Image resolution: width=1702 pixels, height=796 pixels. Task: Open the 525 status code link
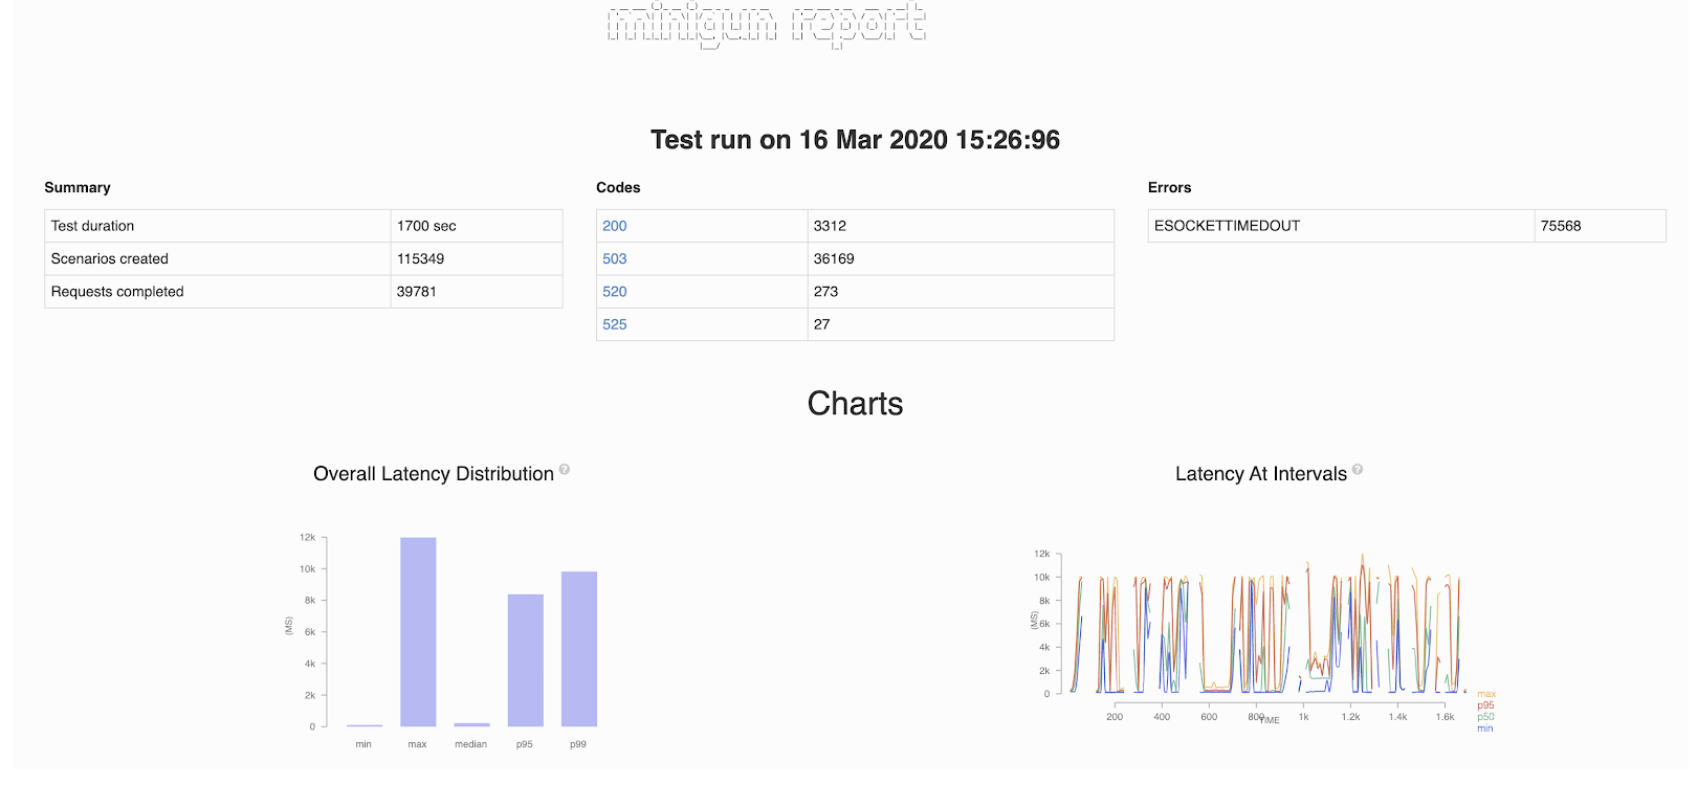(614, 325)
